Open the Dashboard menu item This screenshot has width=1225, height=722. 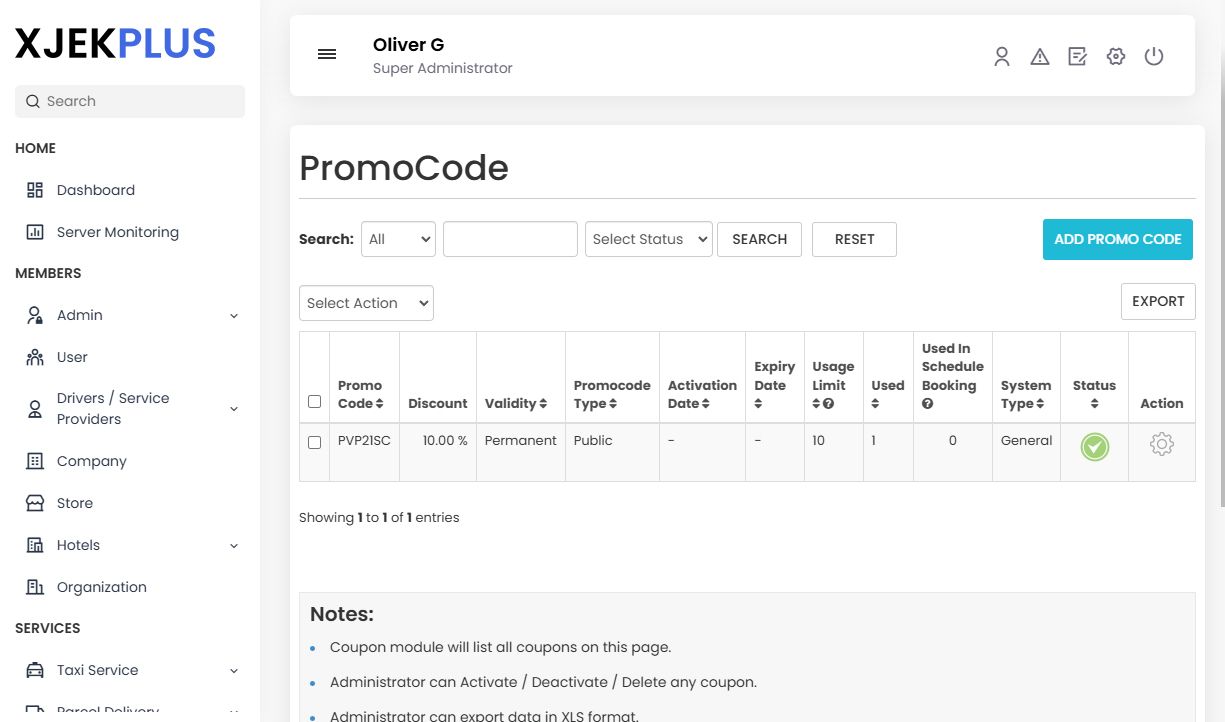tap(95, 190)
